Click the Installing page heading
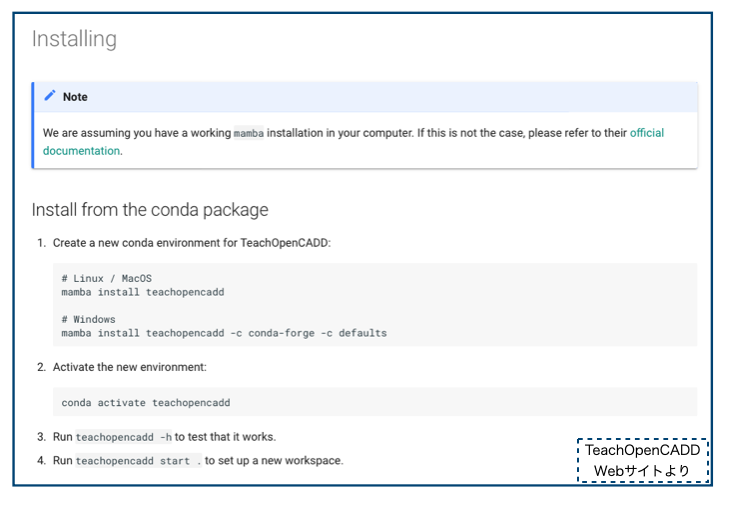Viewport: 748px width, 505px height. pos(74,39)
